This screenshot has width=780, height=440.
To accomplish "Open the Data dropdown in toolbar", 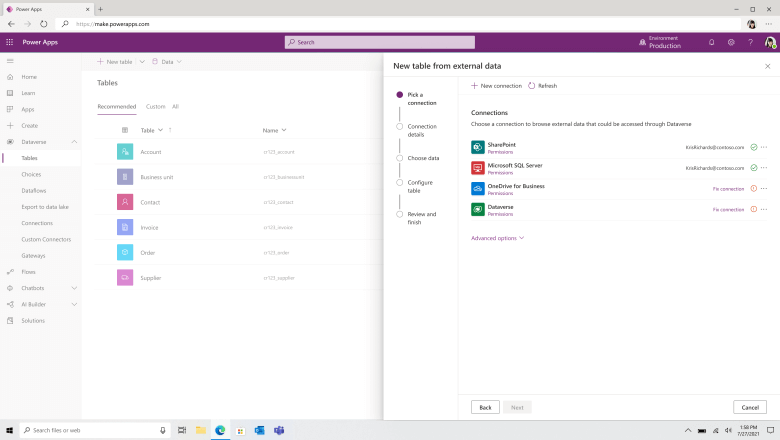I will tap(166, 62).
